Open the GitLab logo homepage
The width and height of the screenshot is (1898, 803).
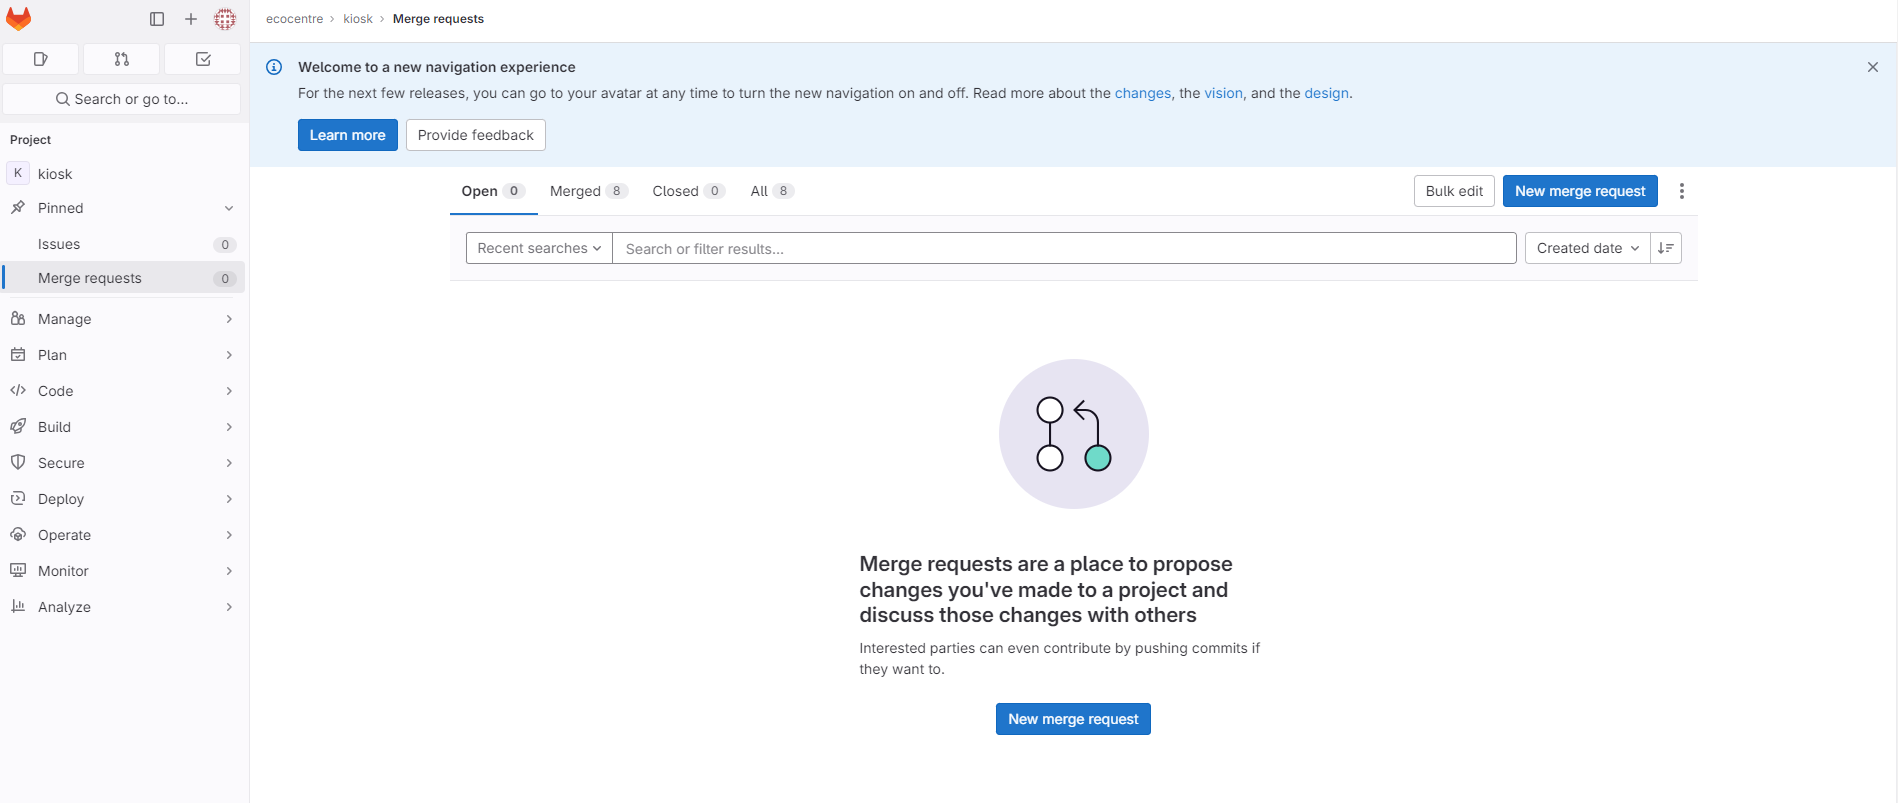point(19,19)
